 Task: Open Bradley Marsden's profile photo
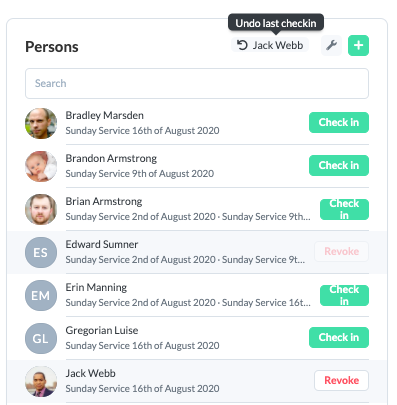click(x=41, y=123)
